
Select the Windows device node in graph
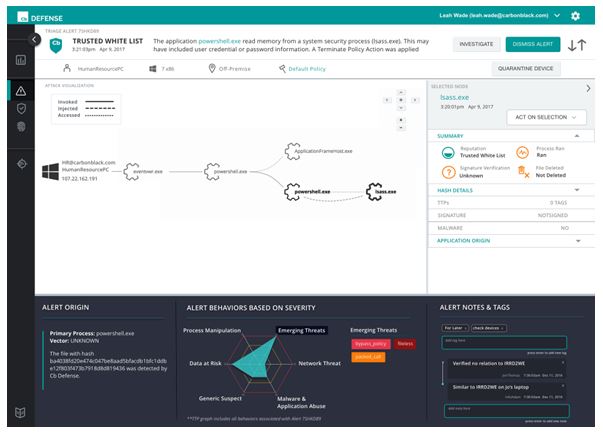point(50,172)
